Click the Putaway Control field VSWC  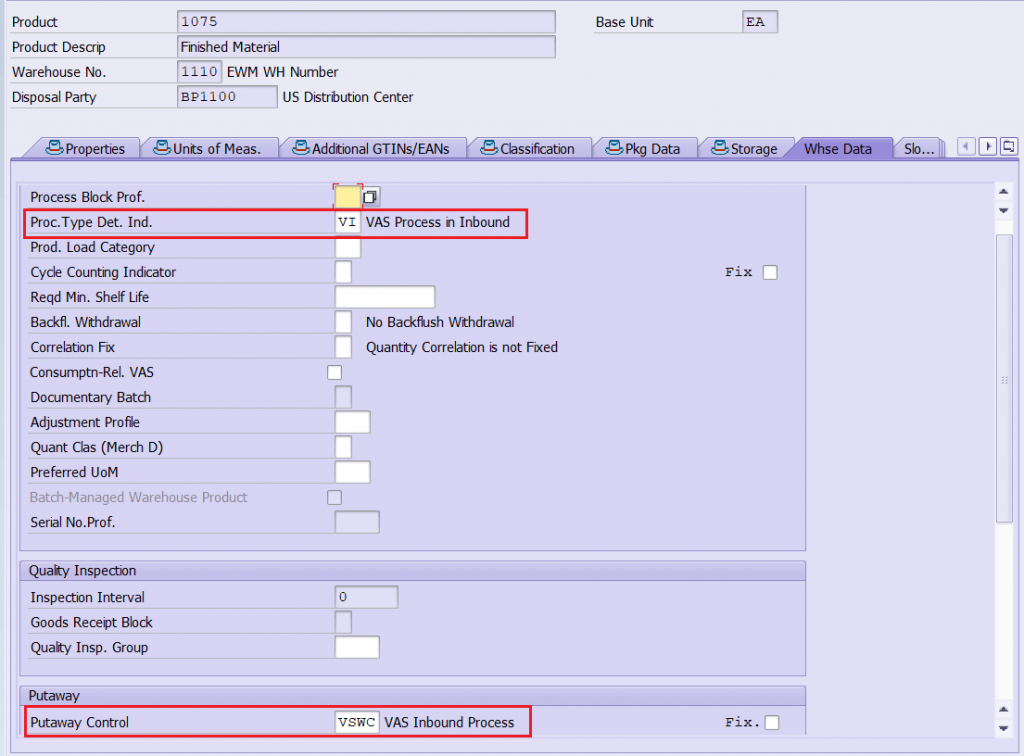tap(357, 723)
